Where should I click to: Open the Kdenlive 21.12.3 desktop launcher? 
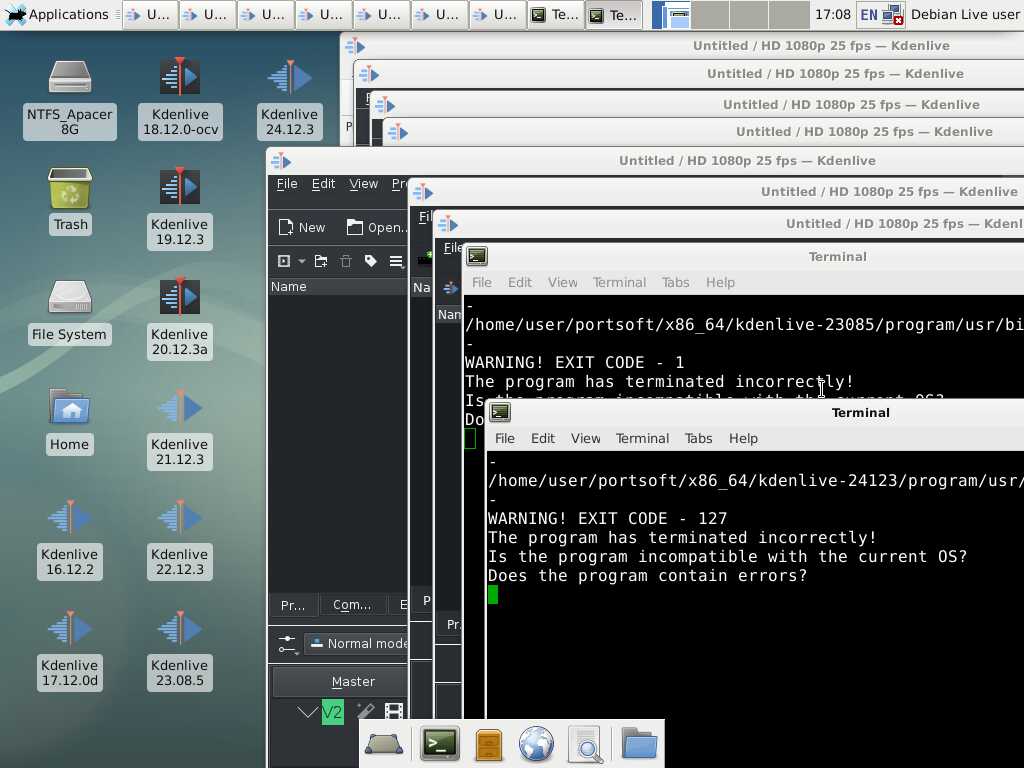pos(180,427)
